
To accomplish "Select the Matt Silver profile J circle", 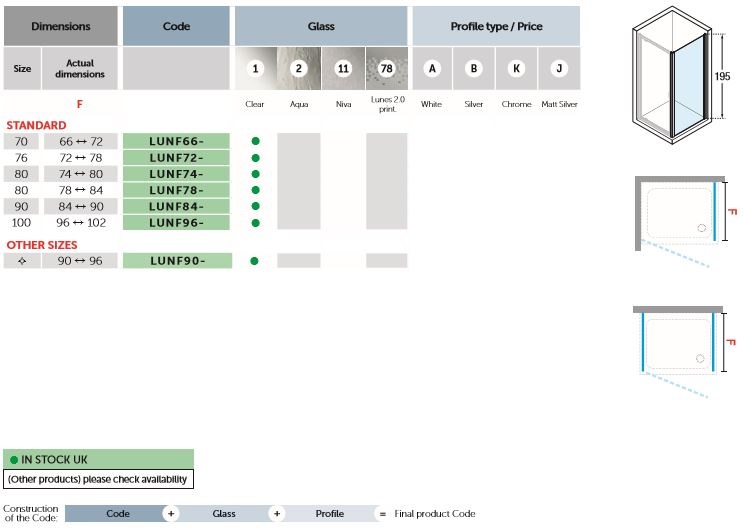I will 559,68.
